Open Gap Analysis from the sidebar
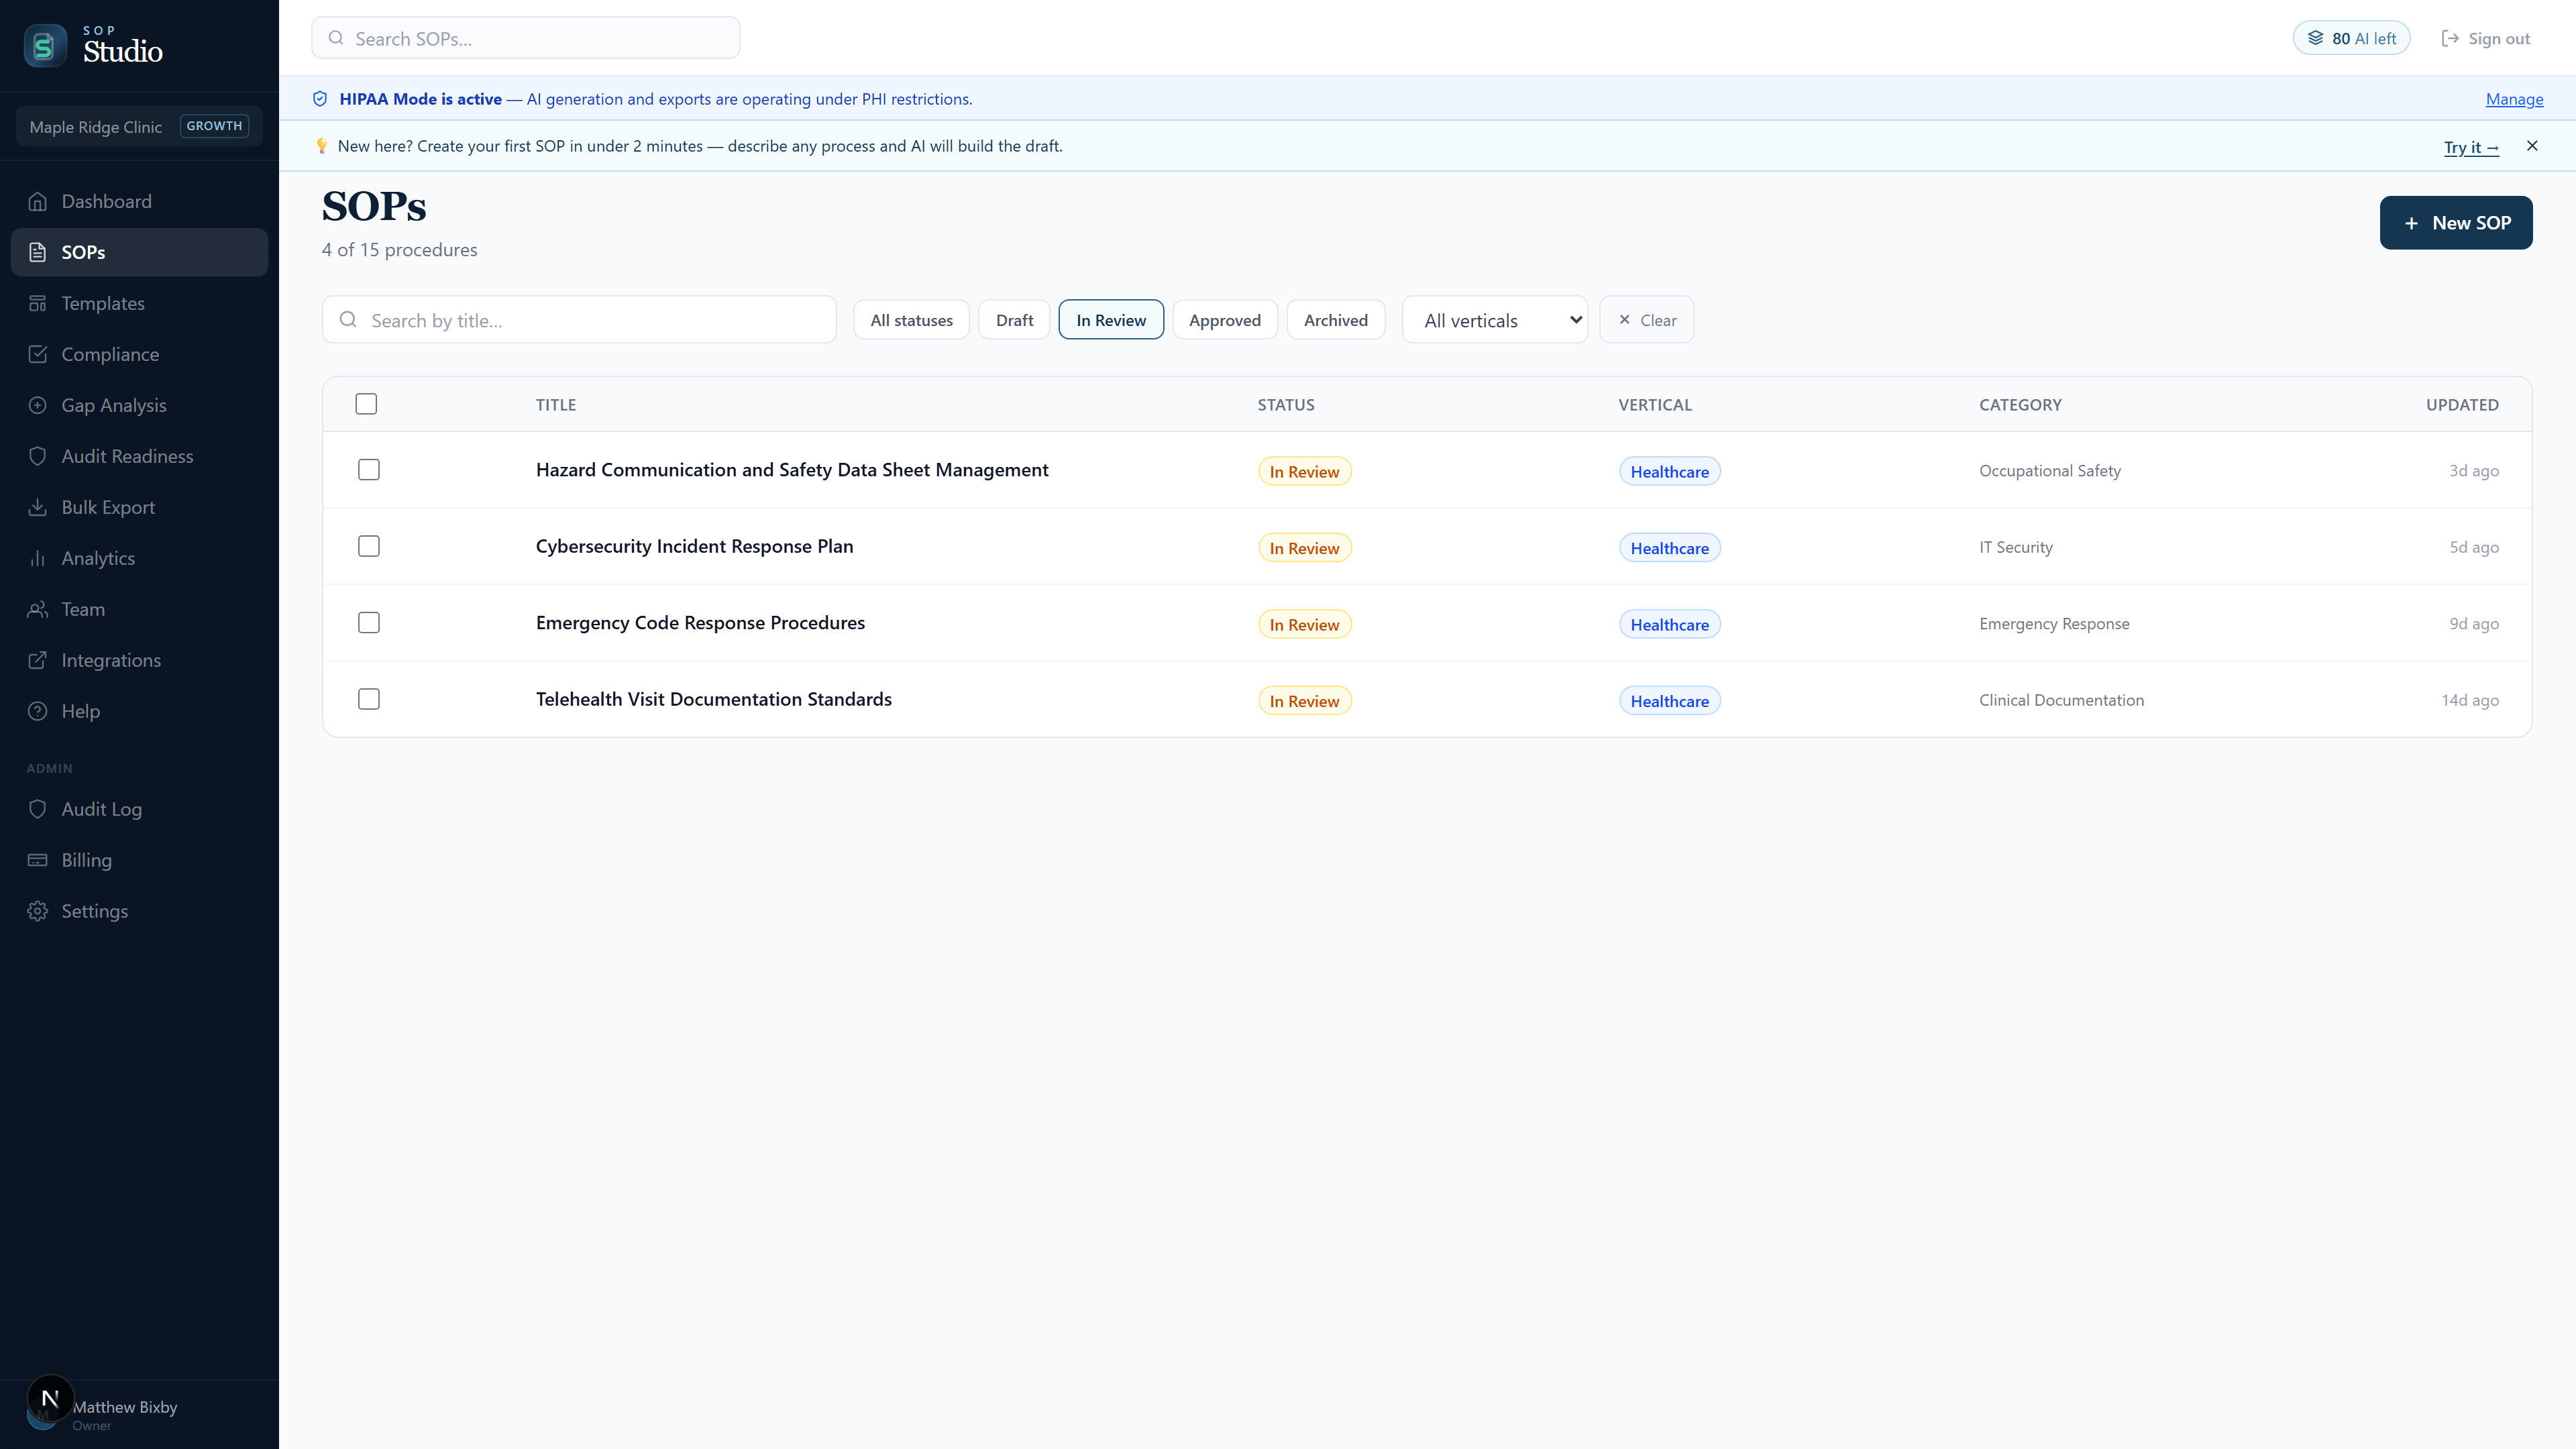Screen dimensions: 2576x1449 click(x=113, y=405)
